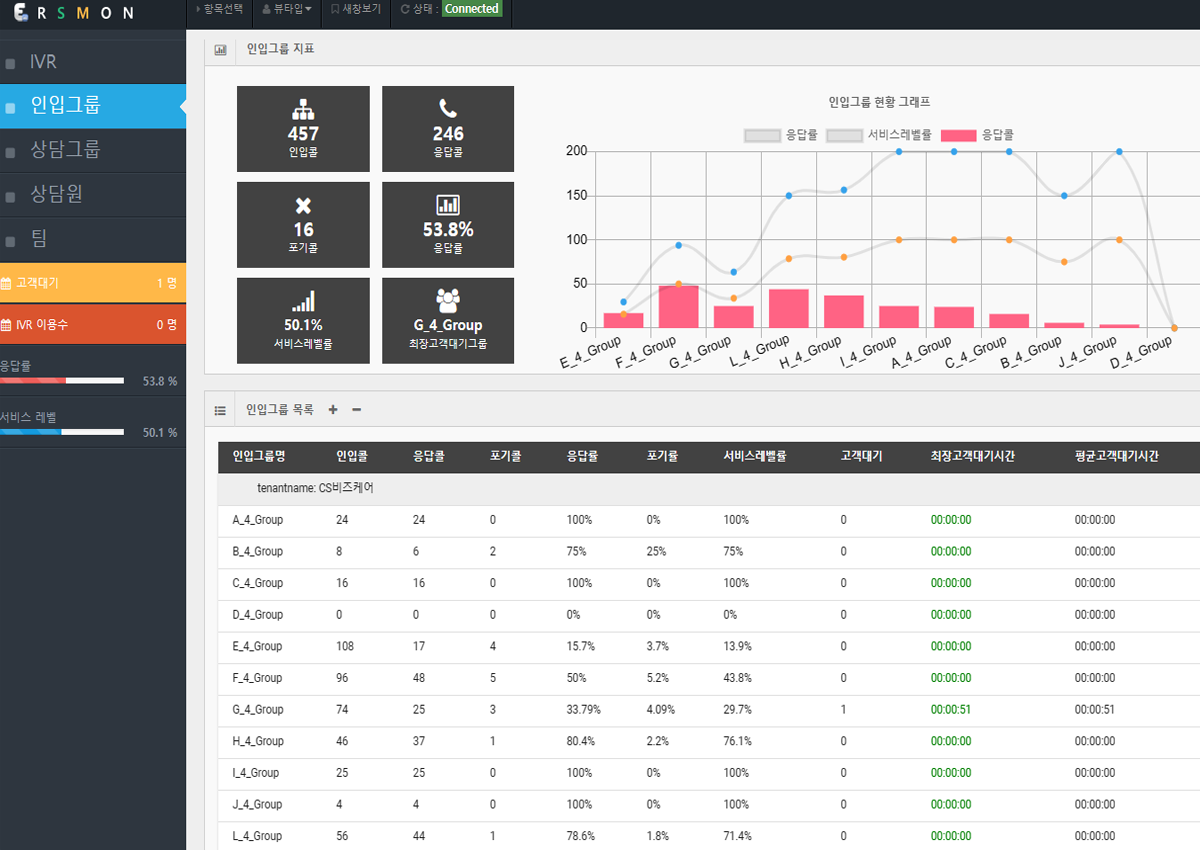Click the chart icon beside 인입그룹 지표 header
This screenshot has height=850, width=1200.
[x=220, y=49]
